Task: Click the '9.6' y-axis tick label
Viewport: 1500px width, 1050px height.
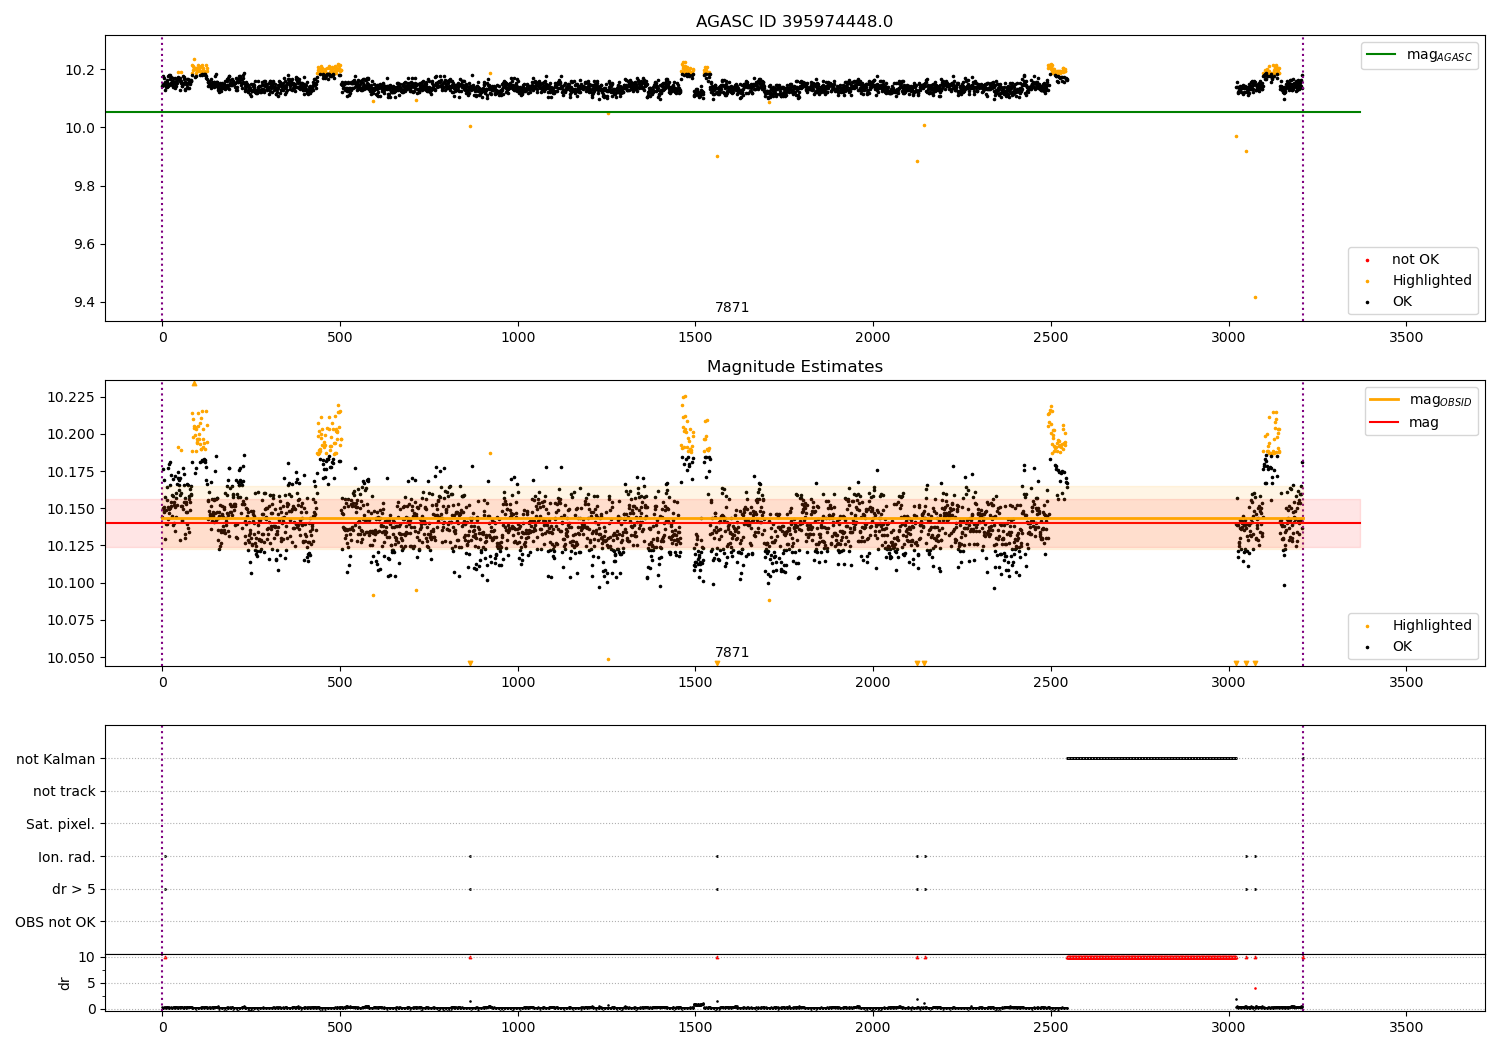Action: [x=83, y=244]
